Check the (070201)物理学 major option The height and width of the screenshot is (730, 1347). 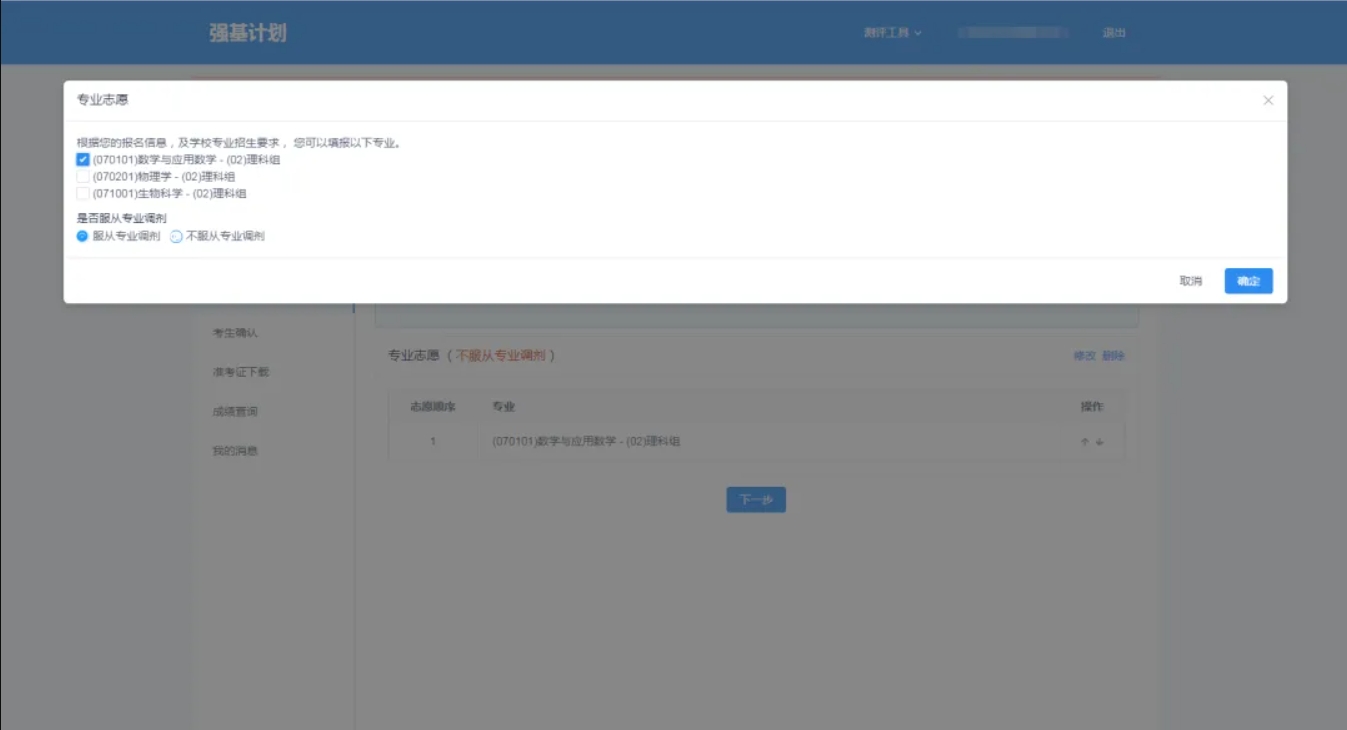pos(83,176)
